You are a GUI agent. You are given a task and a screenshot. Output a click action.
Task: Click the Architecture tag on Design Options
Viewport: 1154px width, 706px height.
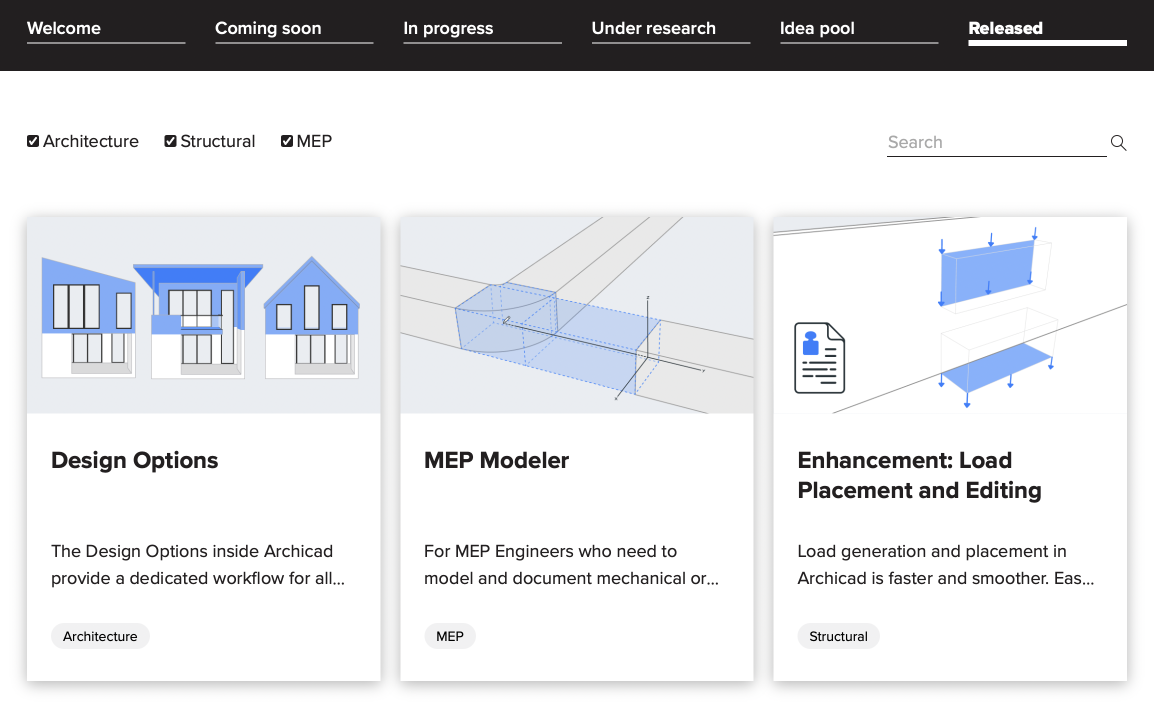tap(100, 636)
